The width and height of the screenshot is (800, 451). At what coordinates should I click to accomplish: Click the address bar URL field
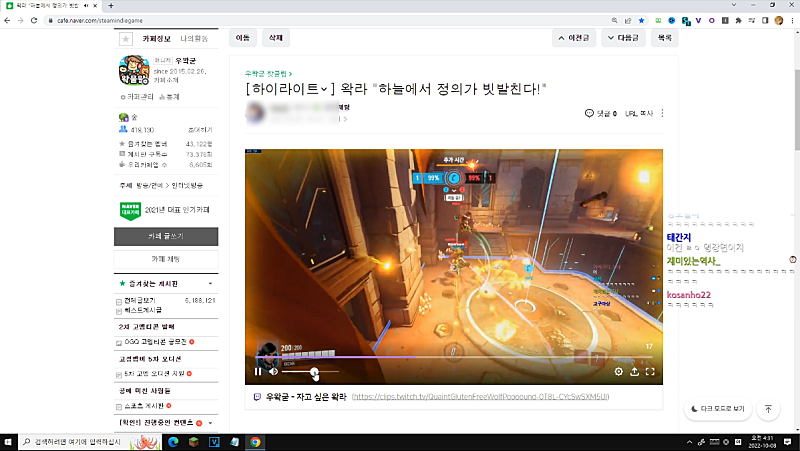327,20
